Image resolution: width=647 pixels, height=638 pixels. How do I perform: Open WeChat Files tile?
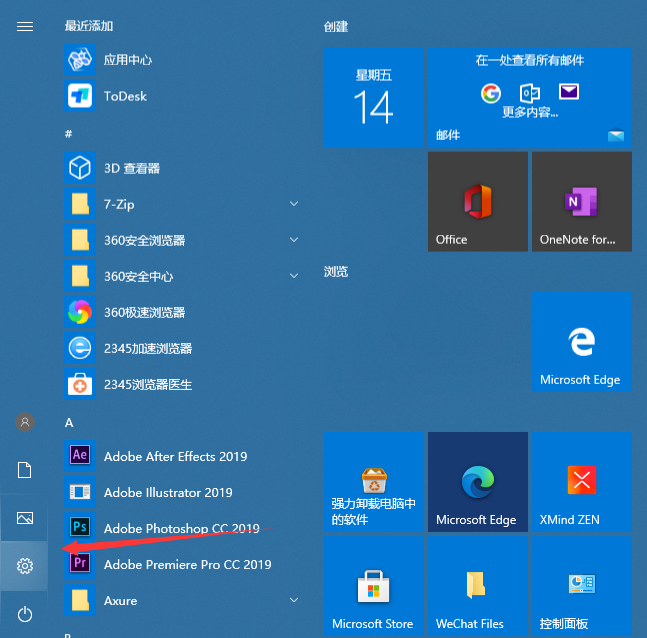click(x=478, y=586)
